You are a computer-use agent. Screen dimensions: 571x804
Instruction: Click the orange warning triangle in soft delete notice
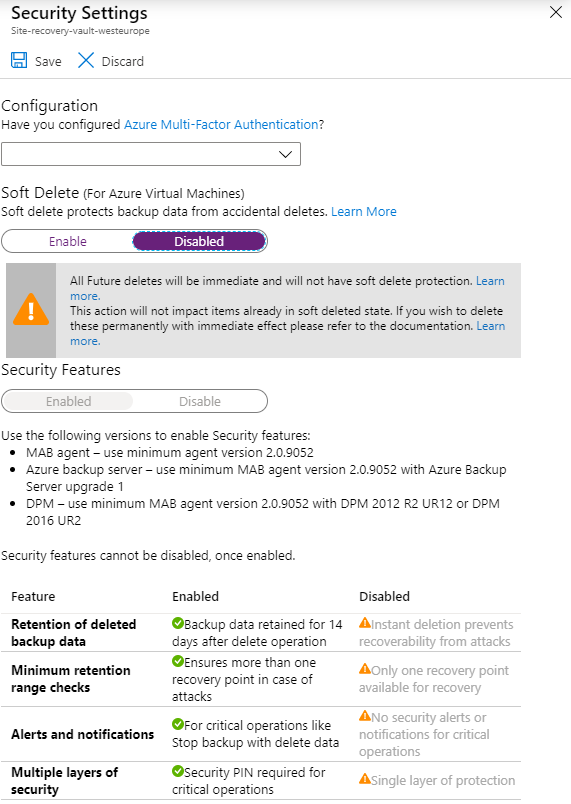[31, 310]
